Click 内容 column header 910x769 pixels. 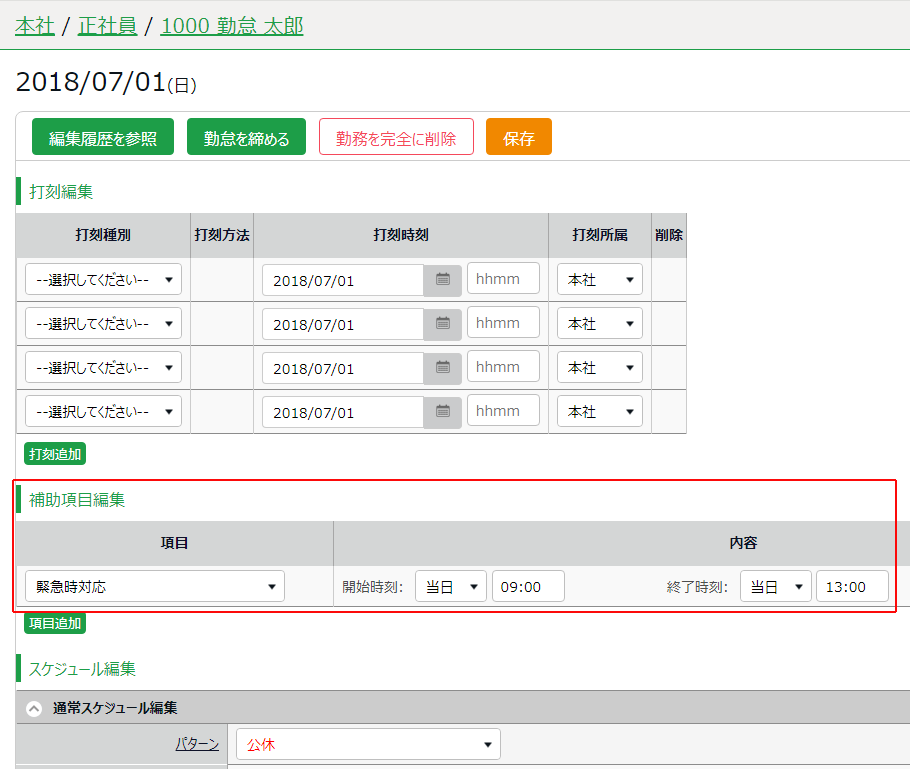point(743,543)
